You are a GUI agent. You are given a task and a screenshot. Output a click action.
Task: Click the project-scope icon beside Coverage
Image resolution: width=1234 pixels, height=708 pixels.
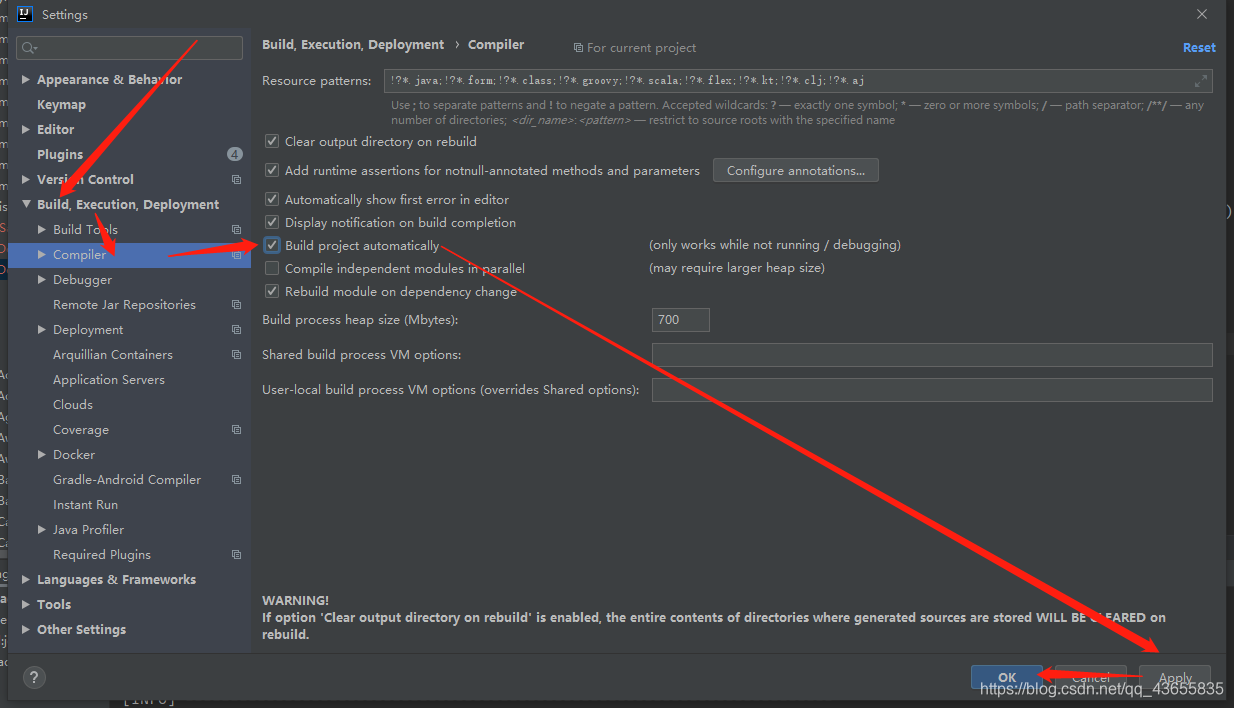(236, 430)
